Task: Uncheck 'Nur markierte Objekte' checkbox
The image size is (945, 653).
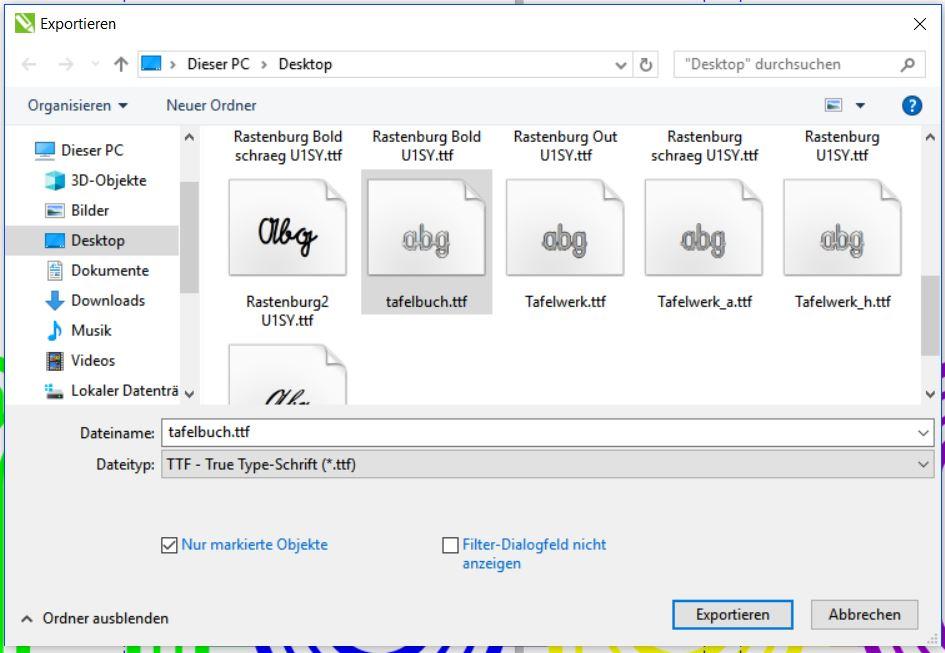Action: coord(169,545)
